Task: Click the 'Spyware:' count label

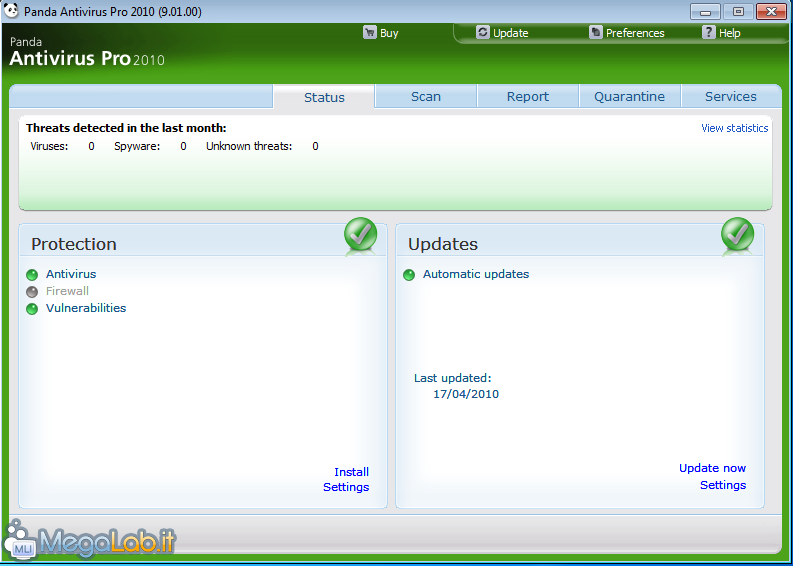Action: pos(137,146)
